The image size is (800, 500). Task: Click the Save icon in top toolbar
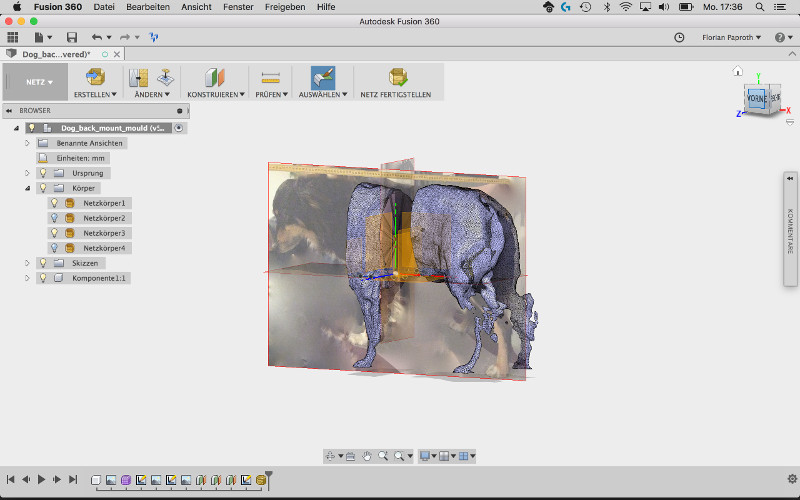[x=72, y=37]
